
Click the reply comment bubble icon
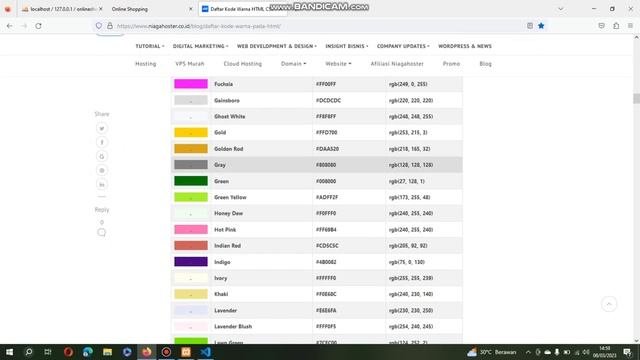102,232
